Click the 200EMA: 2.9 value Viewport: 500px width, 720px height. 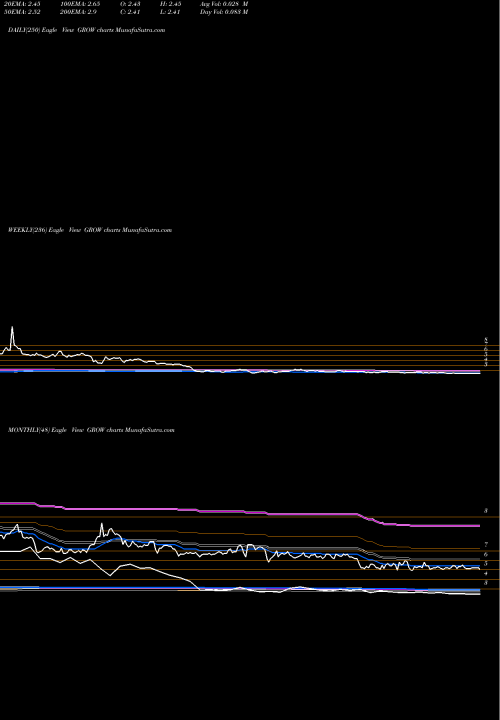tap(79, 12)
